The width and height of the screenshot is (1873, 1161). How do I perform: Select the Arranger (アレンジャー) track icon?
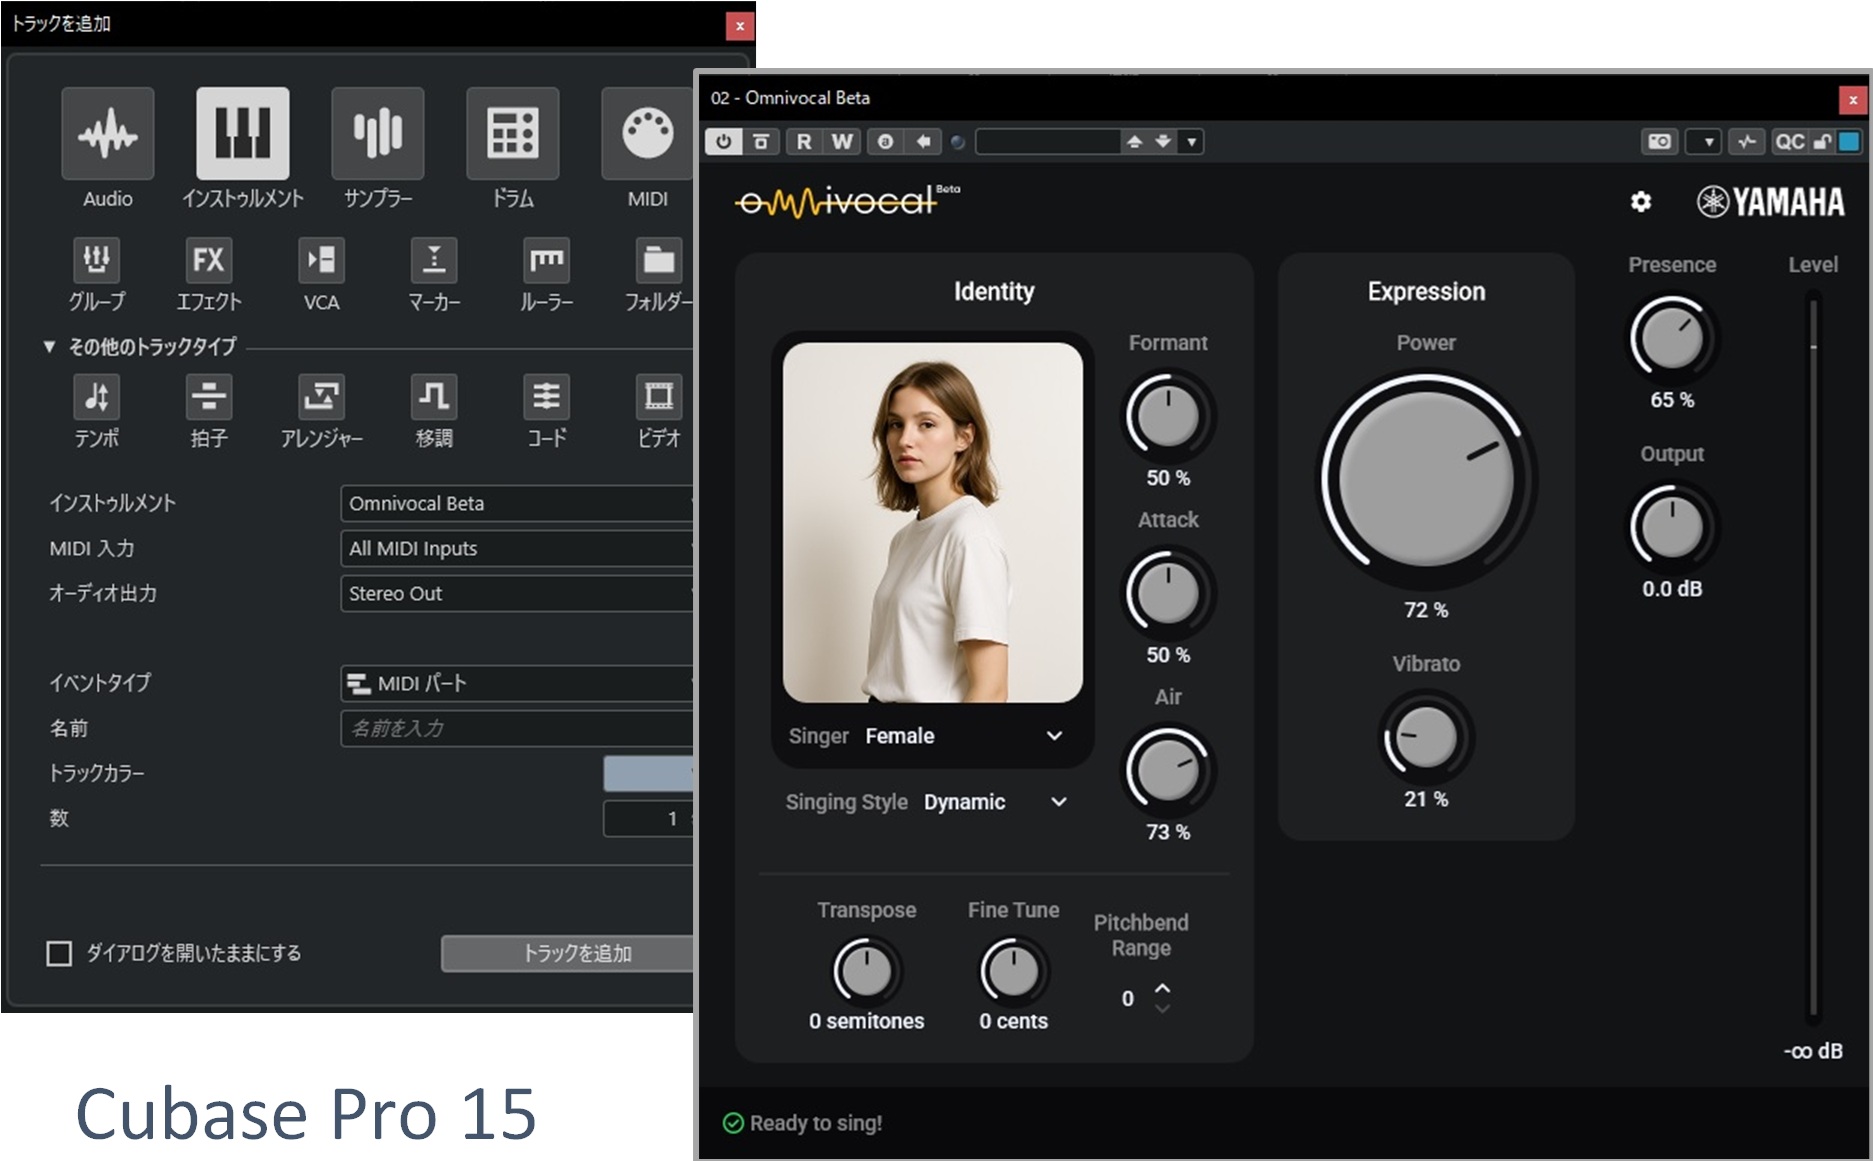tap(321, 397)
